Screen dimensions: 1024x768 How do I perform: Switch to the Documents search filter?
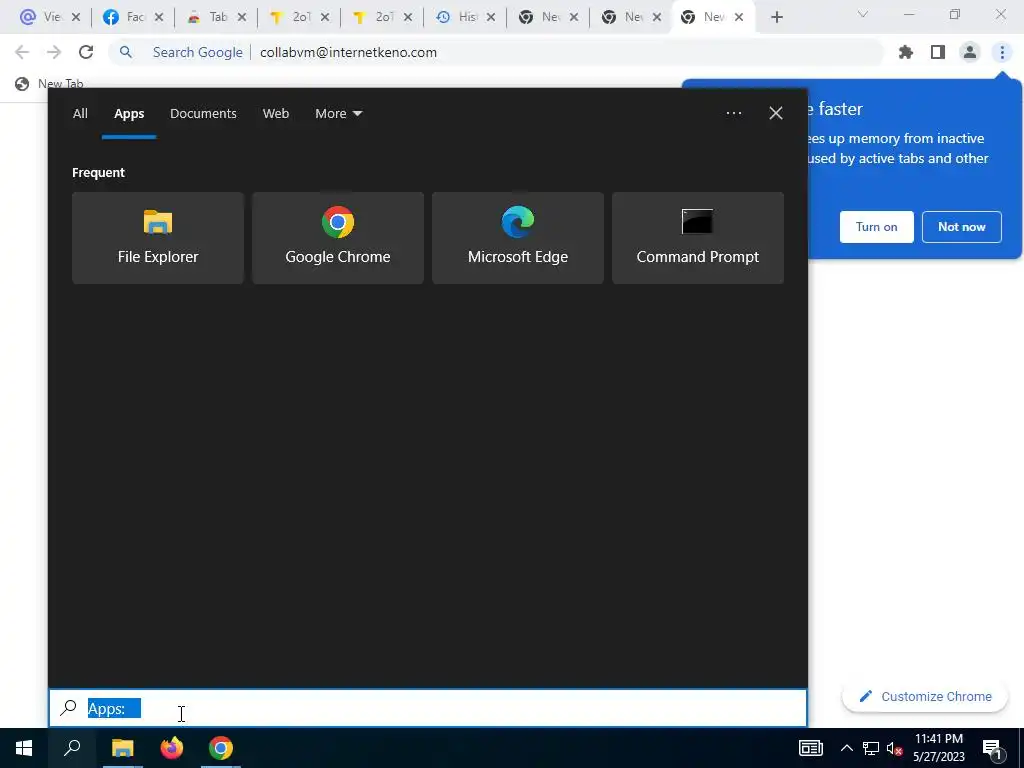tap(203, 114)
